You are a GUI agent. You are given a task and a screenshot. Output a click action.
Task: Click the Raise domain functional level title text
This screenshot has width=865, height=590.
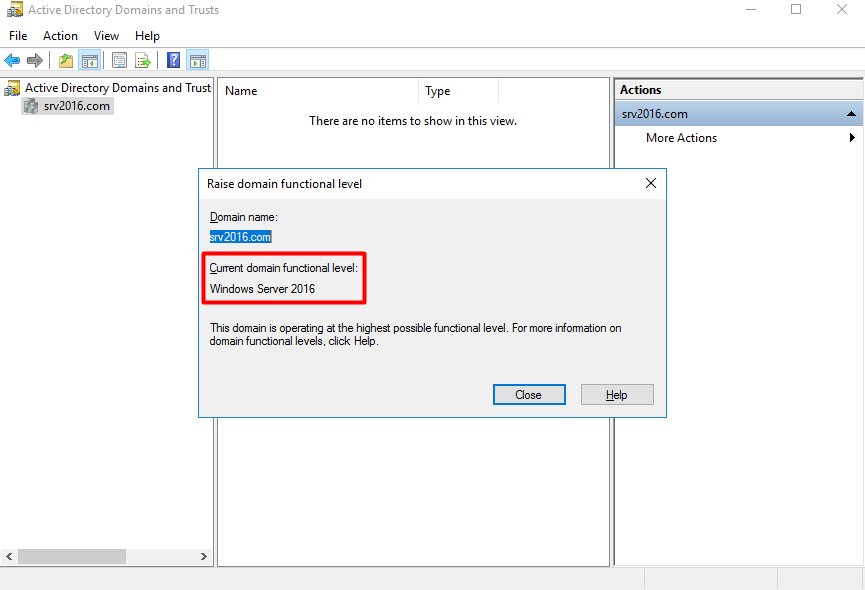[x=284, y=184]
